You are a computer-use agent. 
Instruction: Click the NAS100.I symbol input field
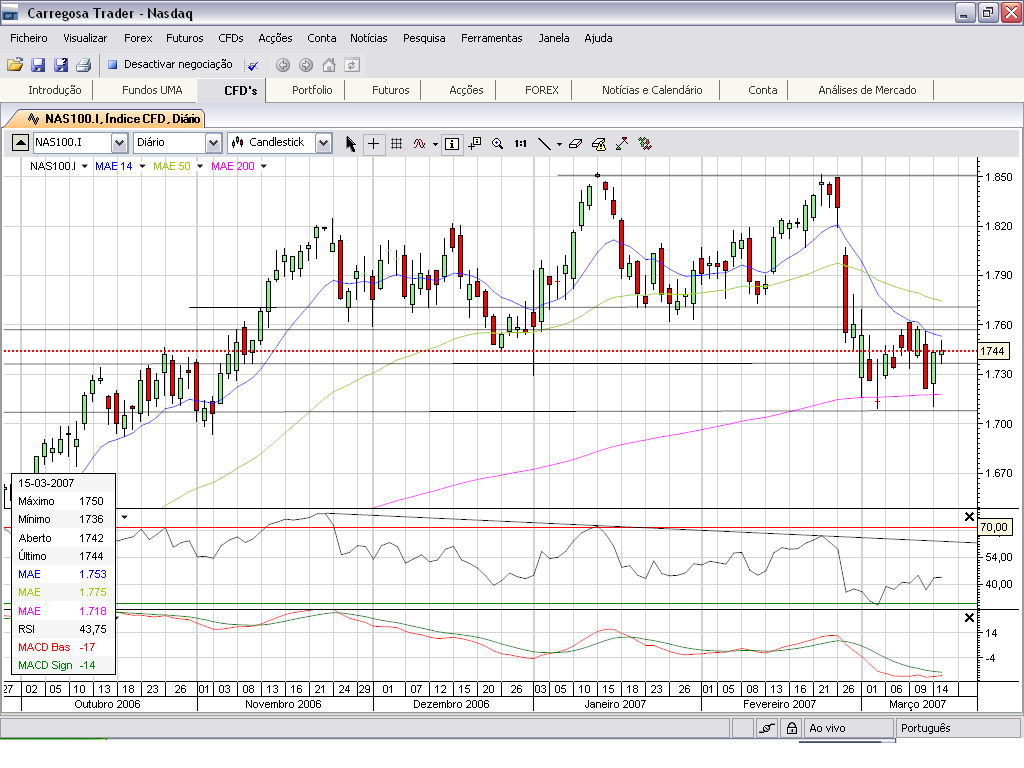[x=72, y=142]
